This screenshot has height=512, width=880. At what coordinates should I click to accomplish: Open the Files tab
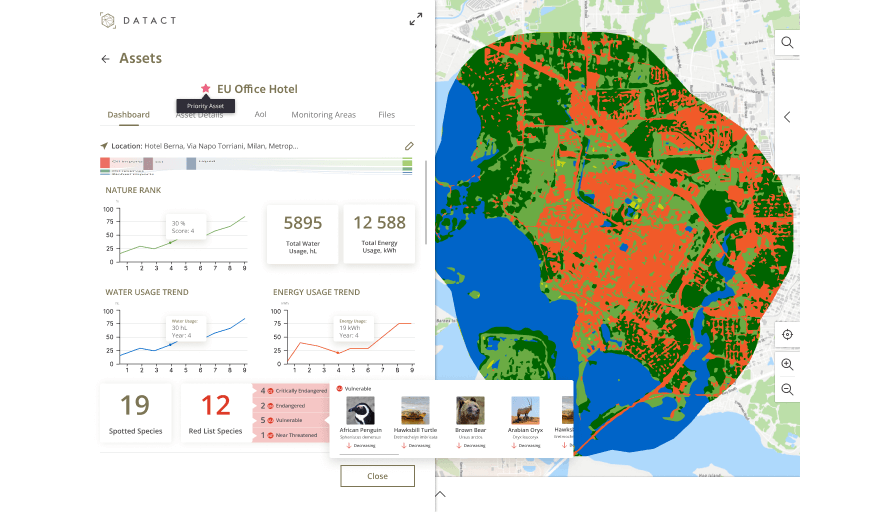point(386,115)
